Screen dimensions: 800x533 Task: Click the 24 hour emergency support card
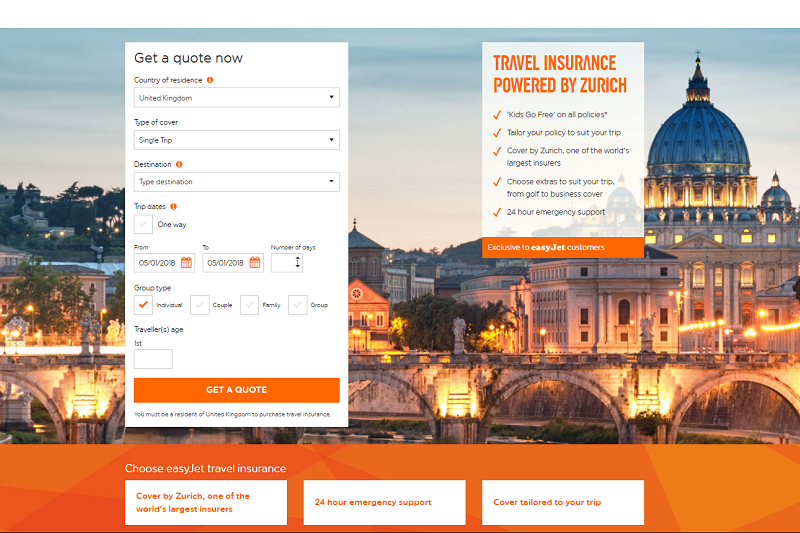click(x=385, y=502)
